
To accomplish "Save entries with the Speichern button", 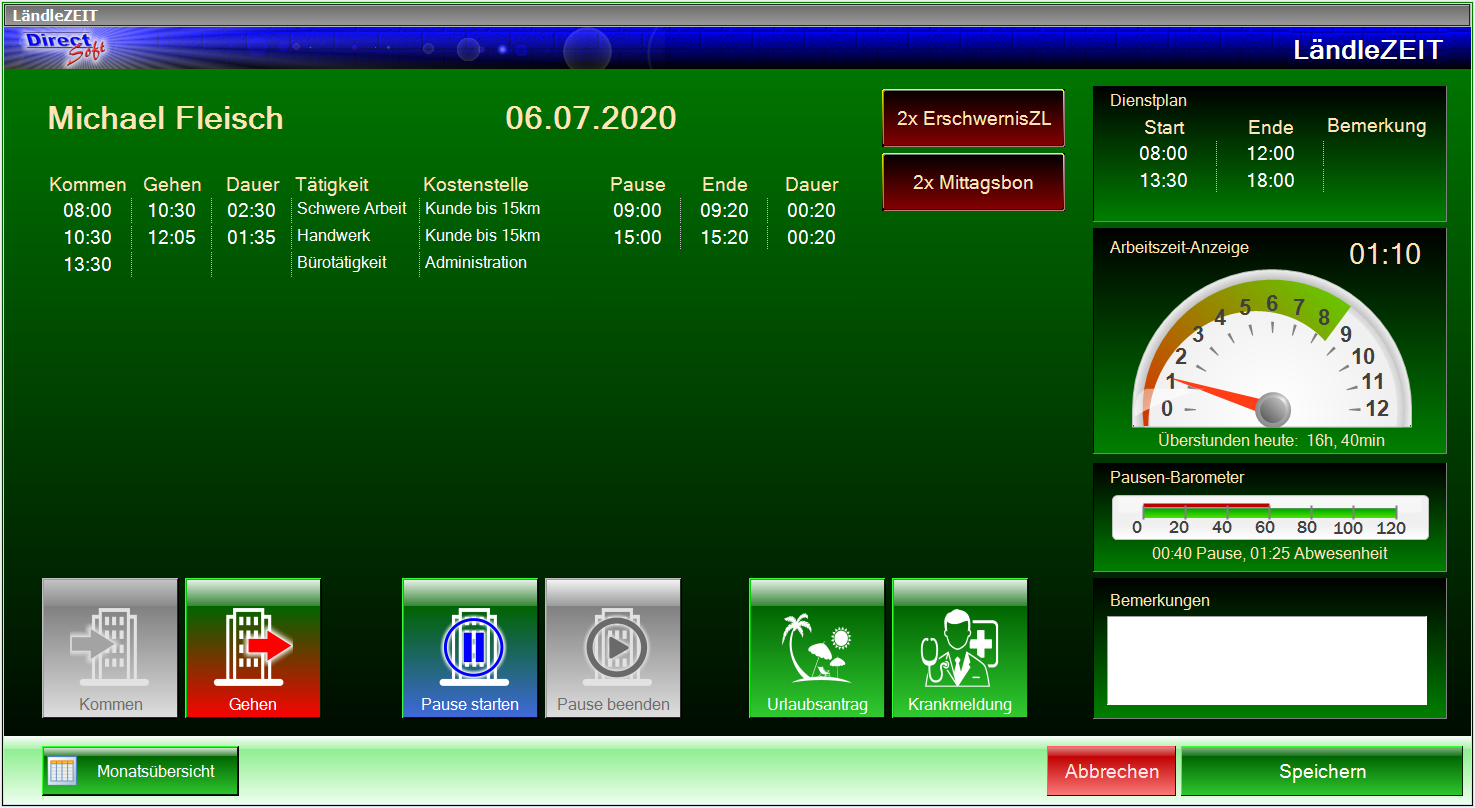I will 1322,771.
